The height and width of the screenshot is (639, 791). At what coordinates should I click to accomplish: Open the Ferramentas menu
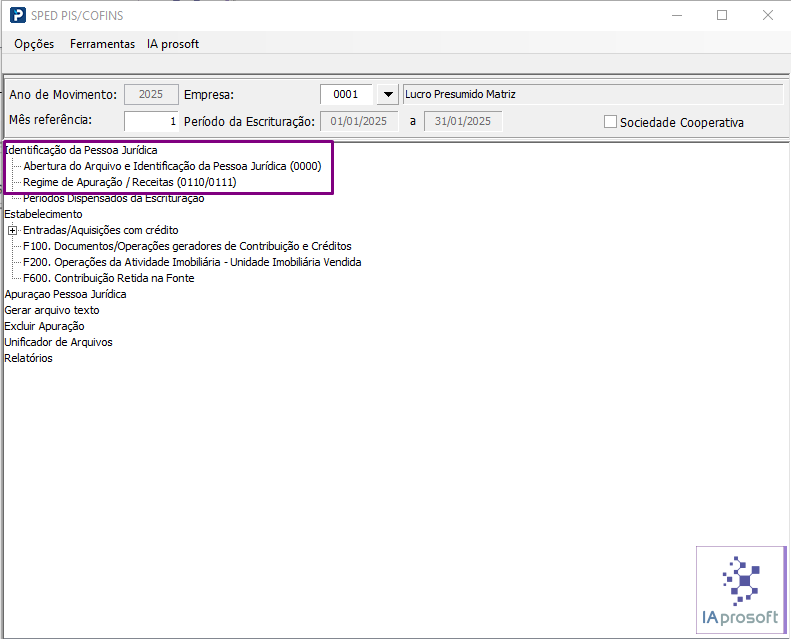(x=102, y=44)
